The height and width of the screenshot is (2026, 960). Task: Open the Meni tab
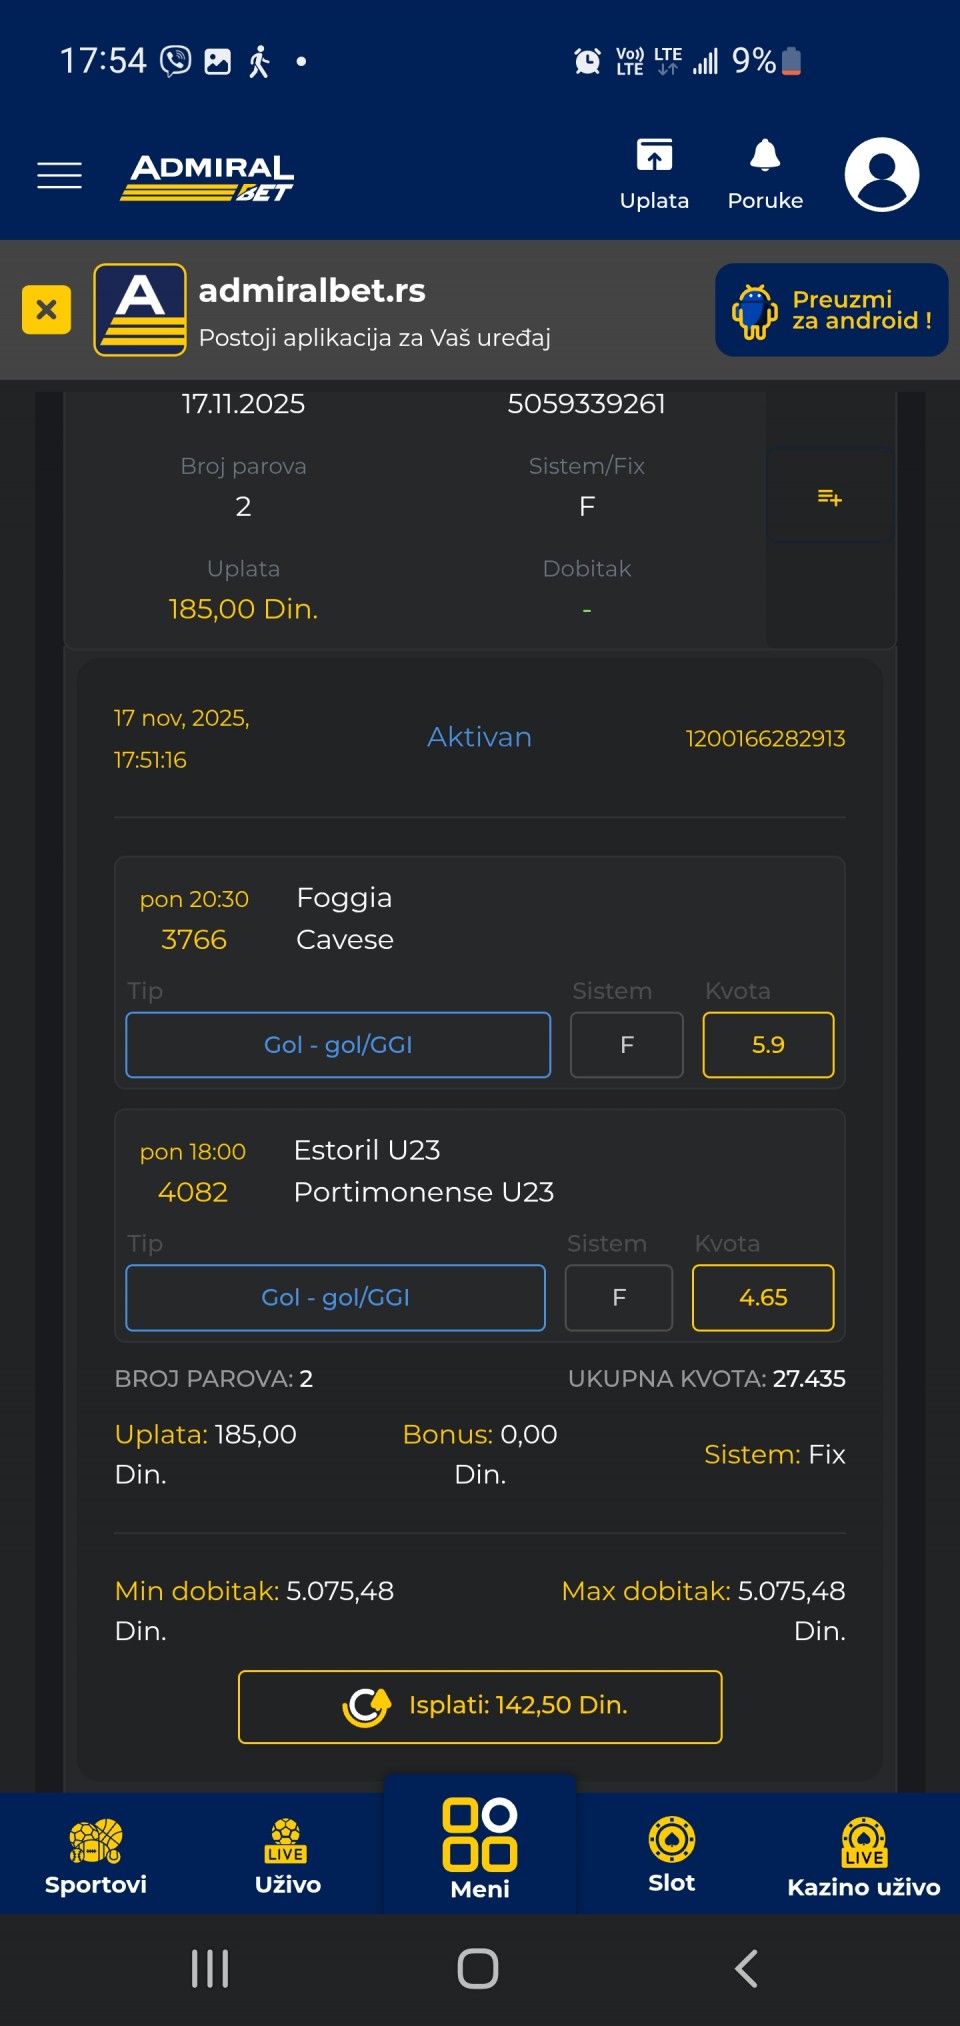tap(480, 1850)
